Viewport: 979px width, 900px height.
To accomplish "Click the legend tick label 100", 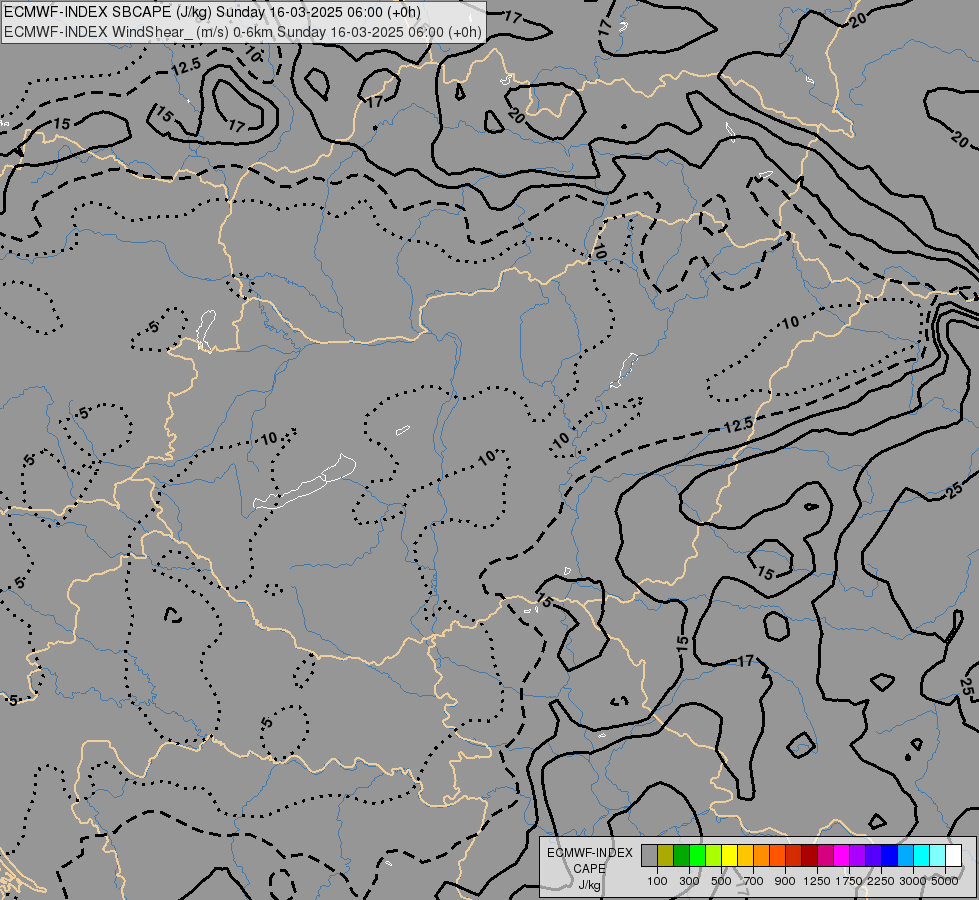I will pos(657,881).
